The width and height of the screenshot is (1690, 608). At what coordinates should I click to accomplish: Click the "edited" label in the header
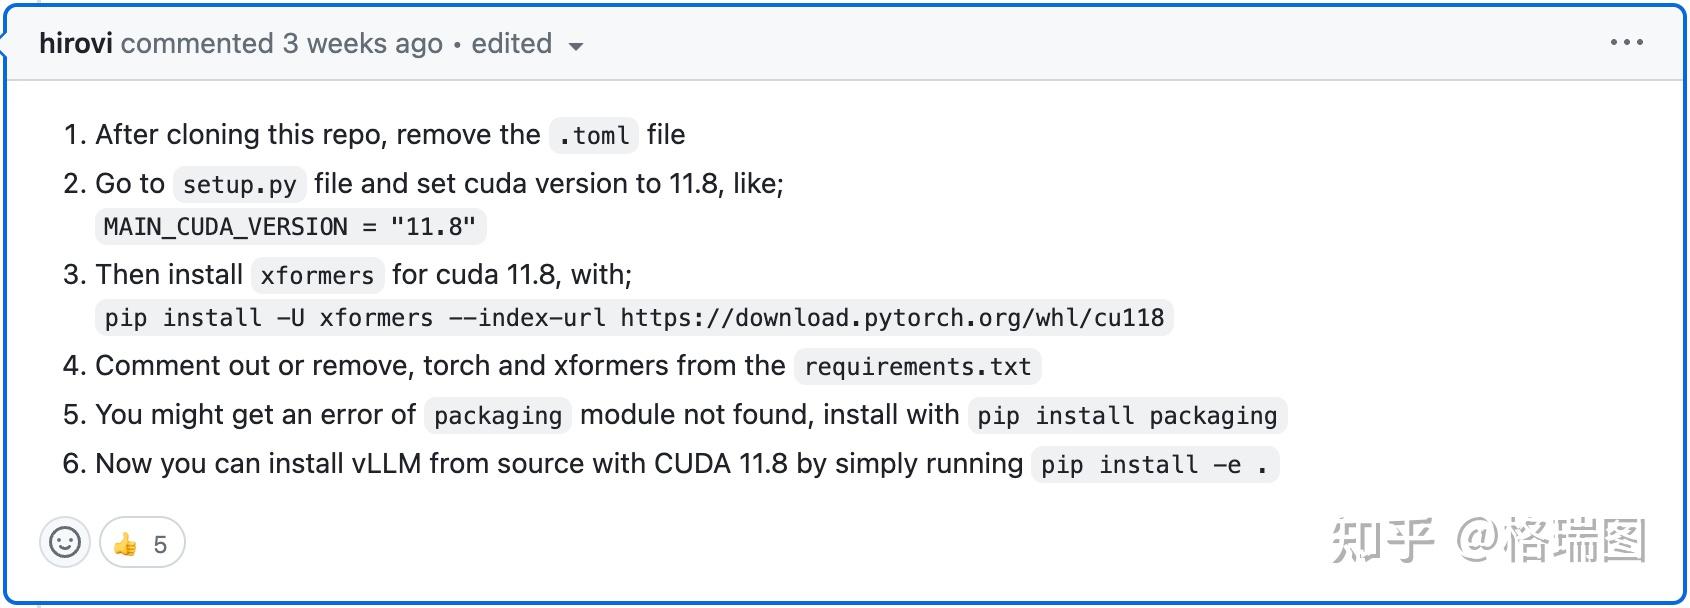pos(511,44)
